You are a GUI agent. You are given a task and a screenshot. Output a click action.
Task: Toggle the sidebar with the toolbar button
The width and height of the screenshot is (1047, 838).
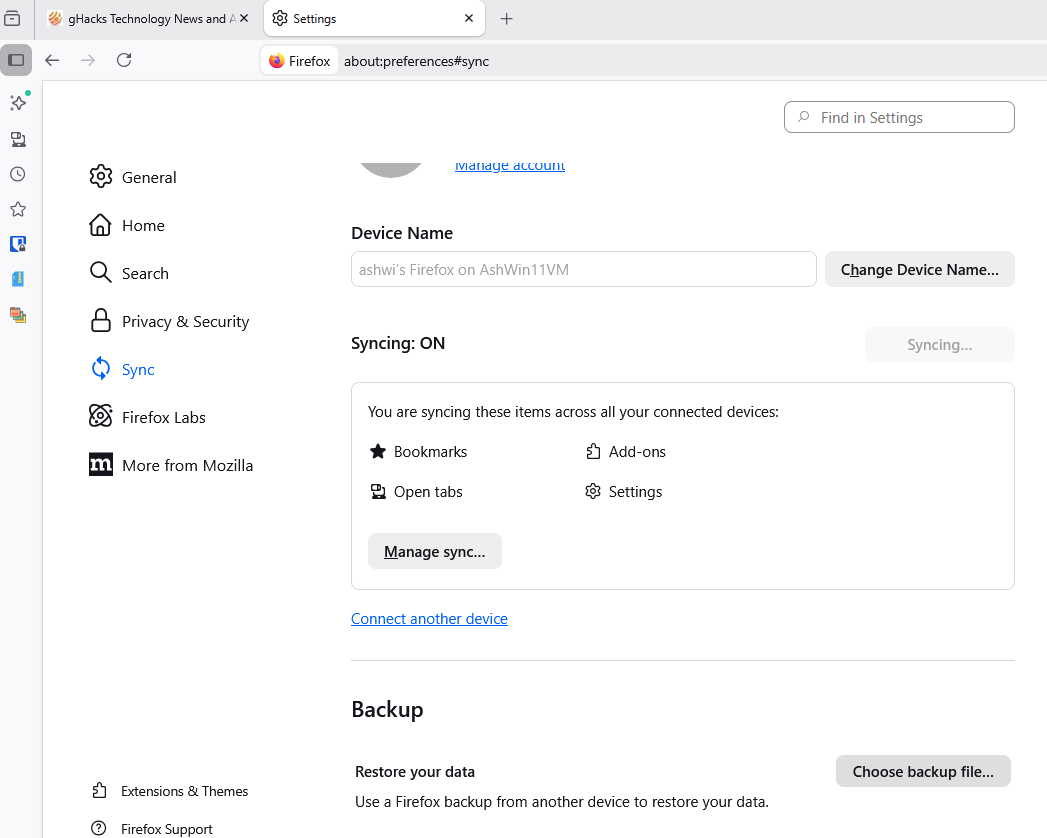[16, 60]
